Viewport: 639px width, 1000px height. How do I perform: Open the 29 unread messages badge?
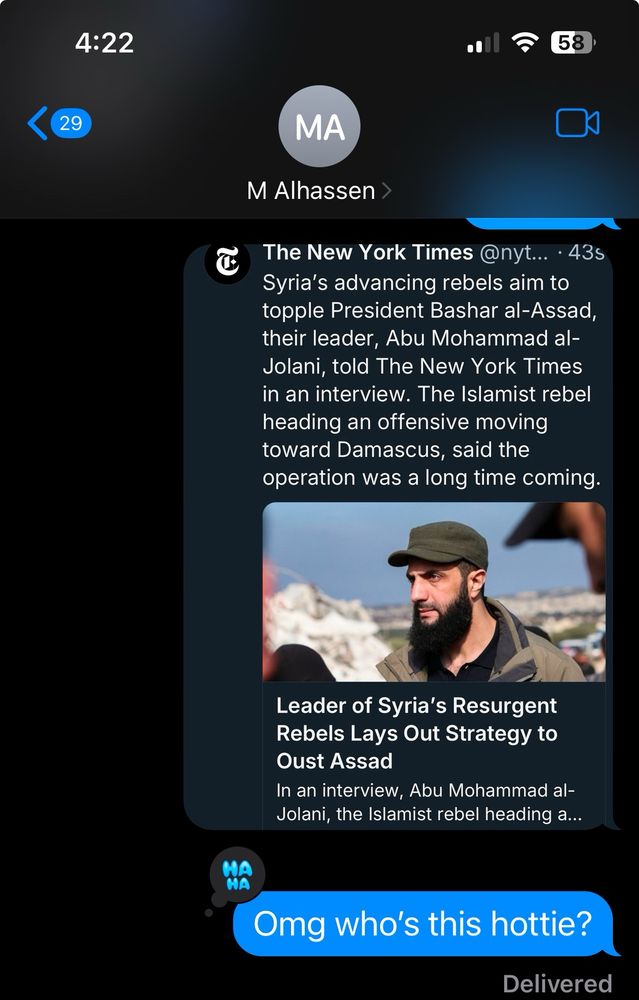tap(71, 123)
